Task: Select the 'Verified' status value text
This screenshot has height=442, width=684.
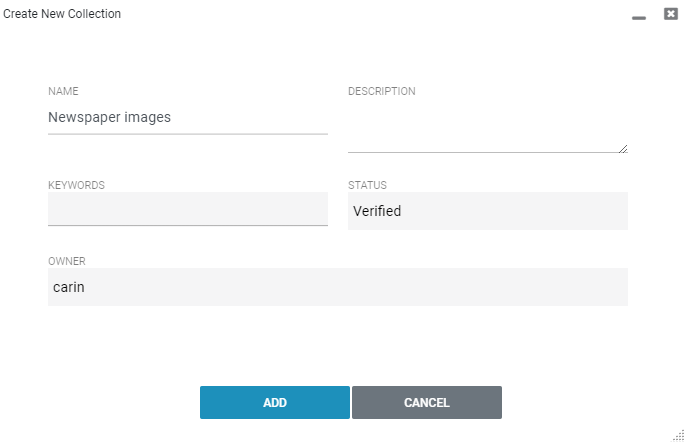Action: 377,211
